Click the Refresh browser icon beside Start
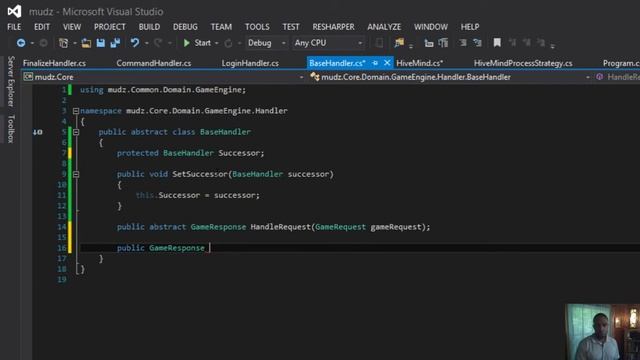 228,43
